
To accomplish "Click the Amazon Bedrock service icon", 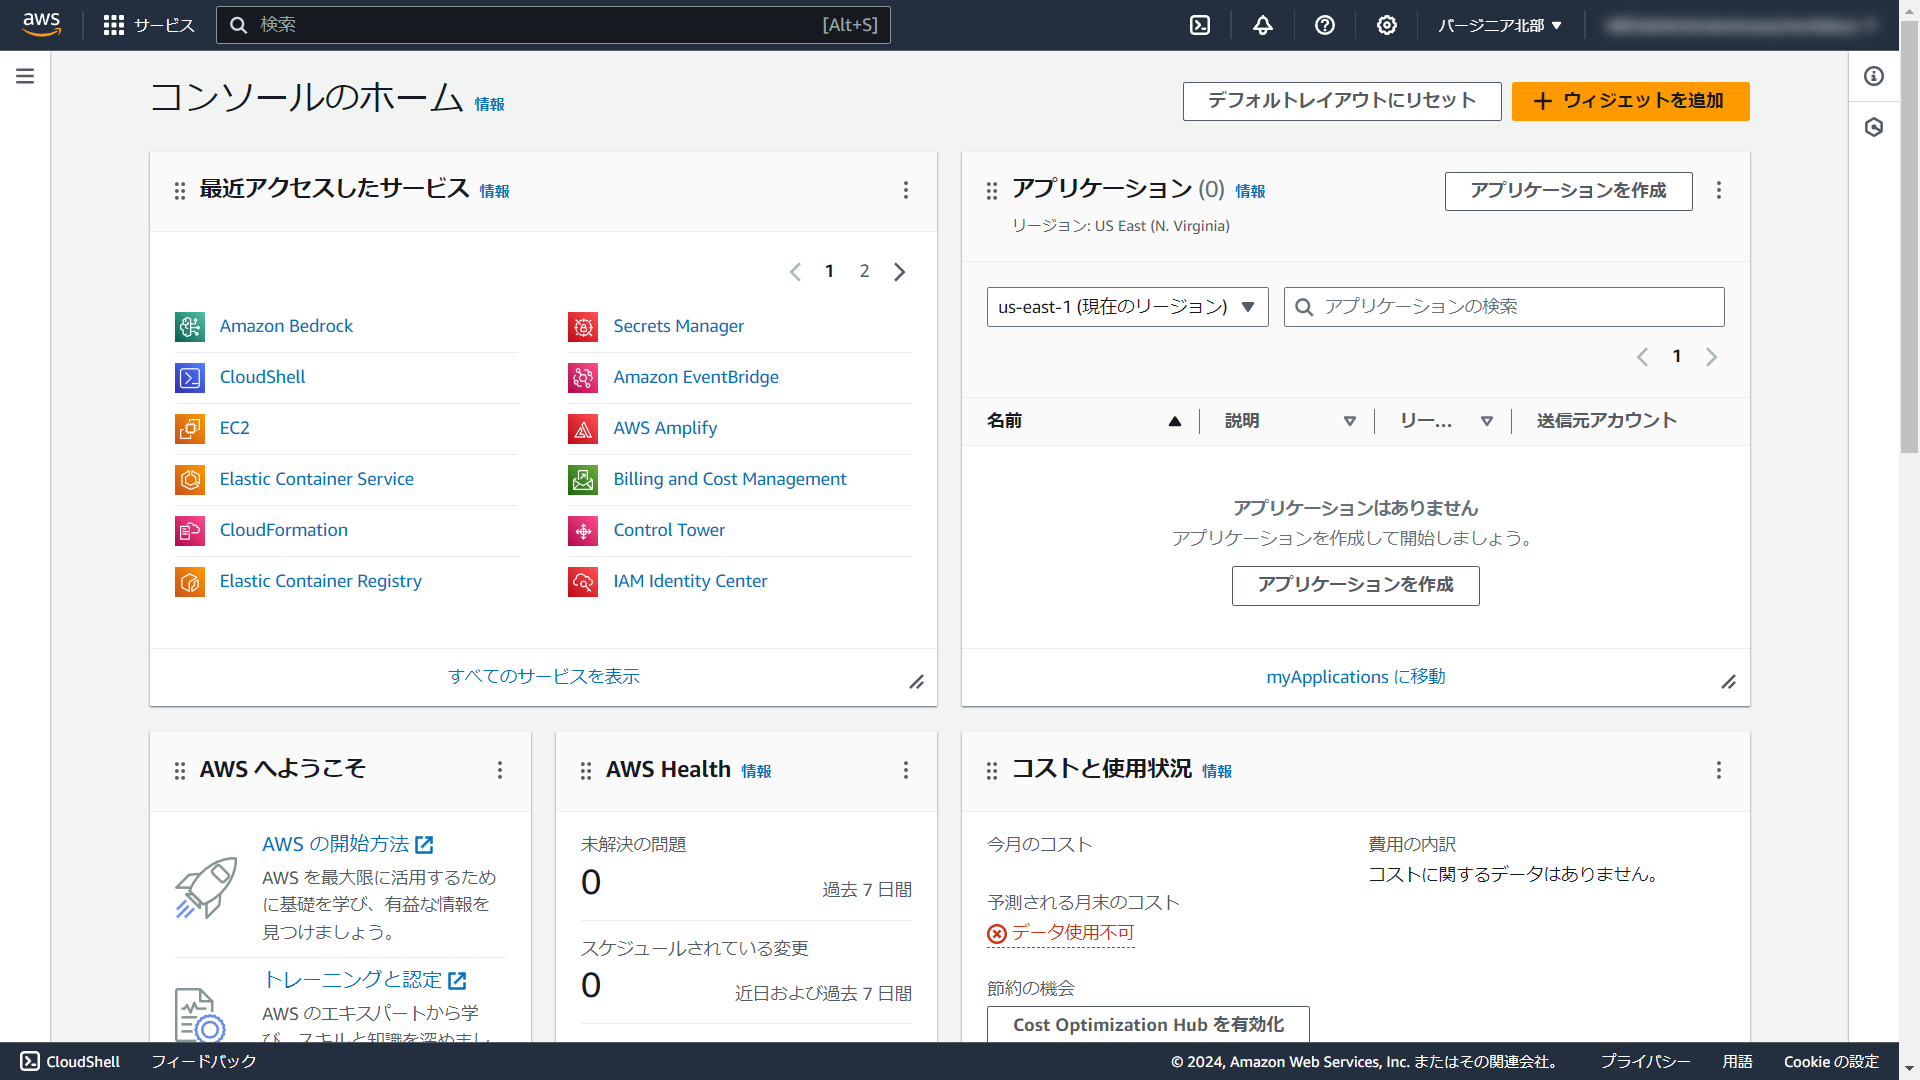I will [x=190, y=326].
